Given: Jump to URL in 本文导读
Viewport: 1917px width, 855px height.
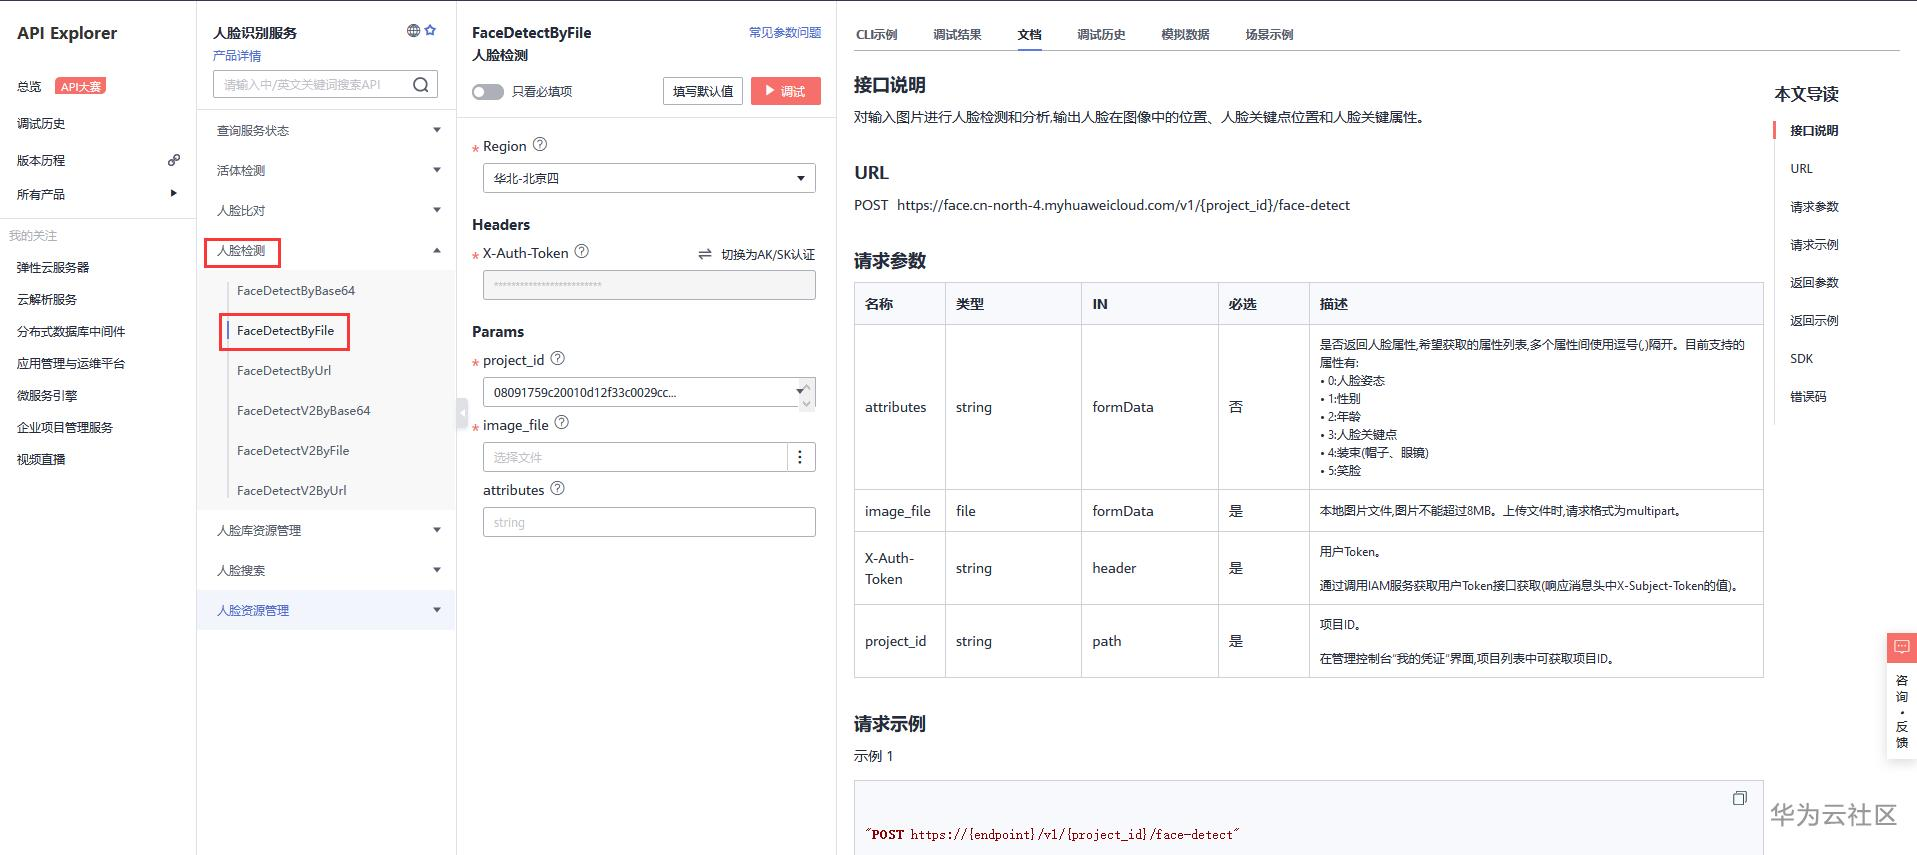Looking at the screenshot, I should click(1801, 169).
